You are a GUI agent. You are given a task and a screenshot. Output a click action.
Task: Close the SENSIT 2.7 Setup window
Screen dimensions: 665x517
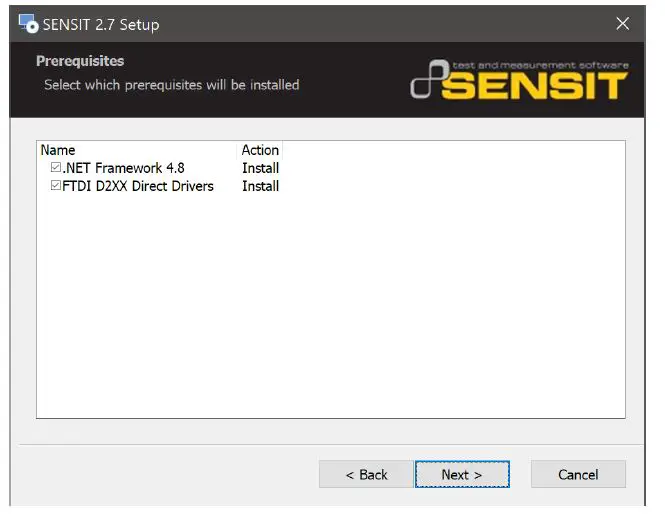point(622,23)
